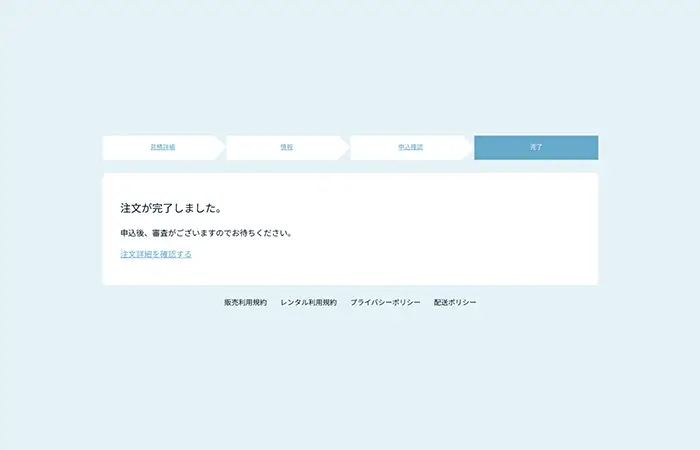The width and height of the screenshot is (700, 450).
Task: View the レンタル利用規約 page
Action: [x=308, y=302]
